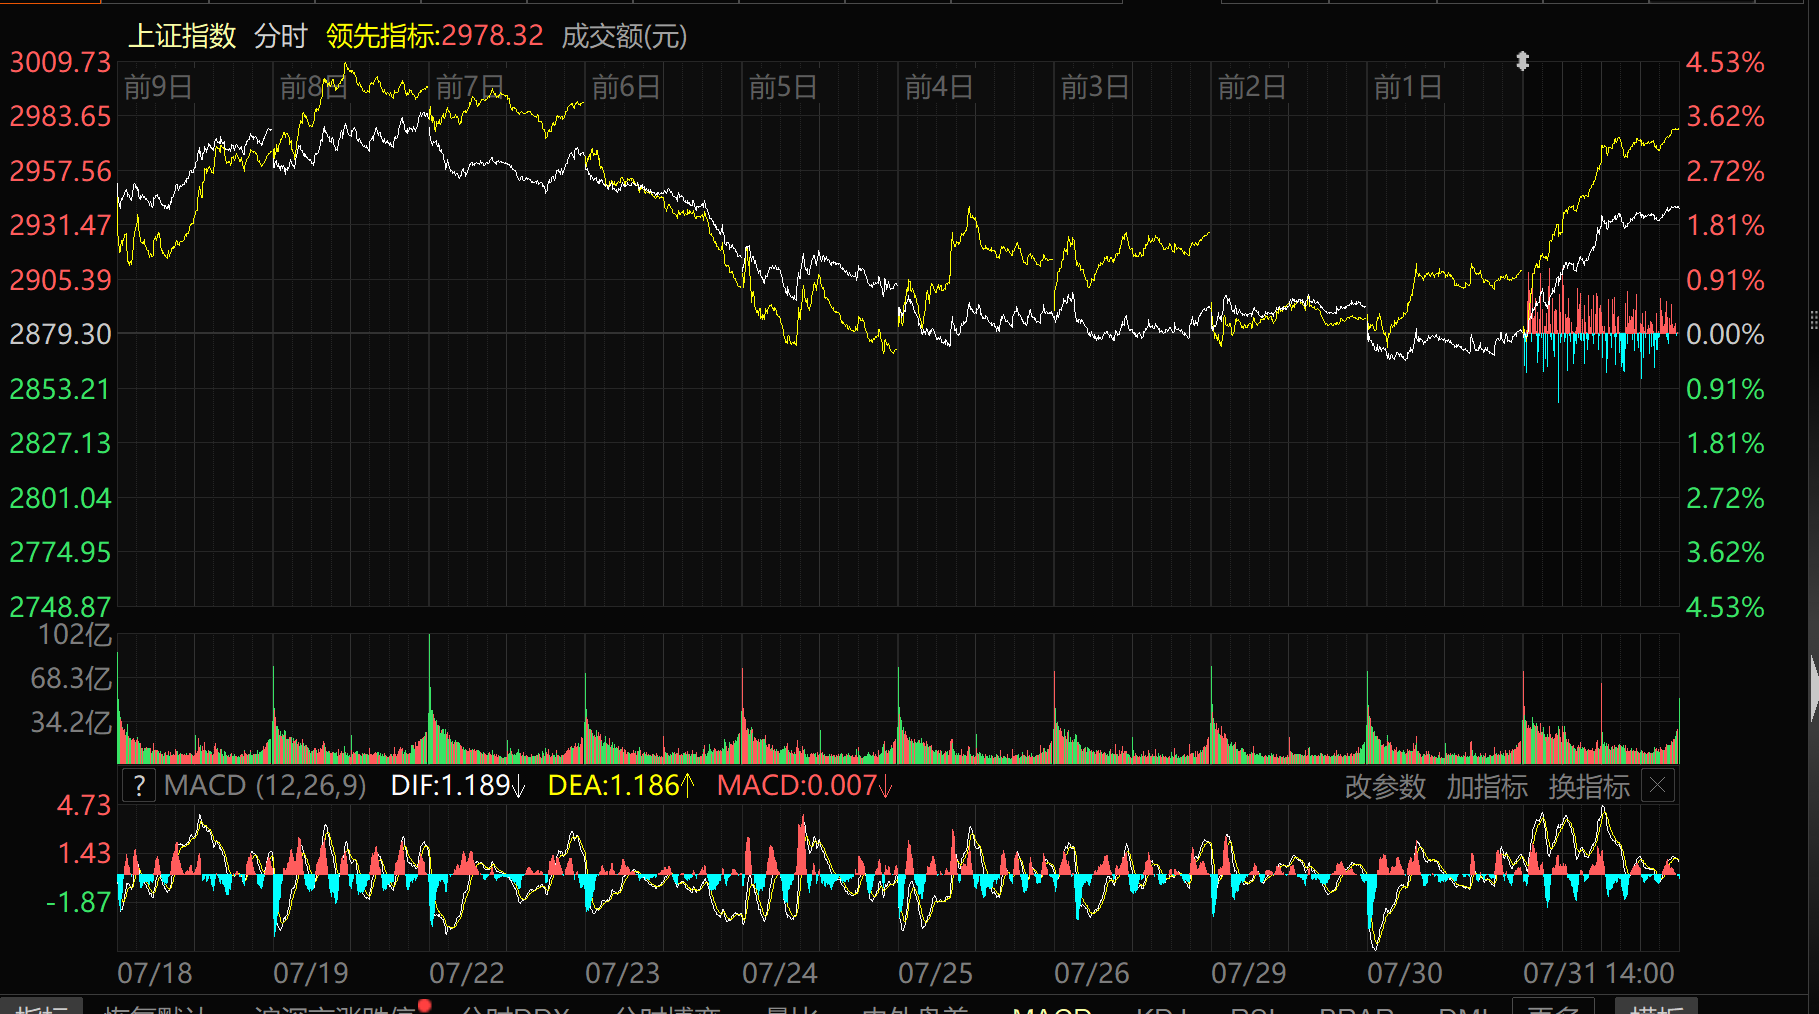Select the MACD tab in the bottom indicator bar
Screen dimensions: 1819x1014
click(x=1051, y=1008)
